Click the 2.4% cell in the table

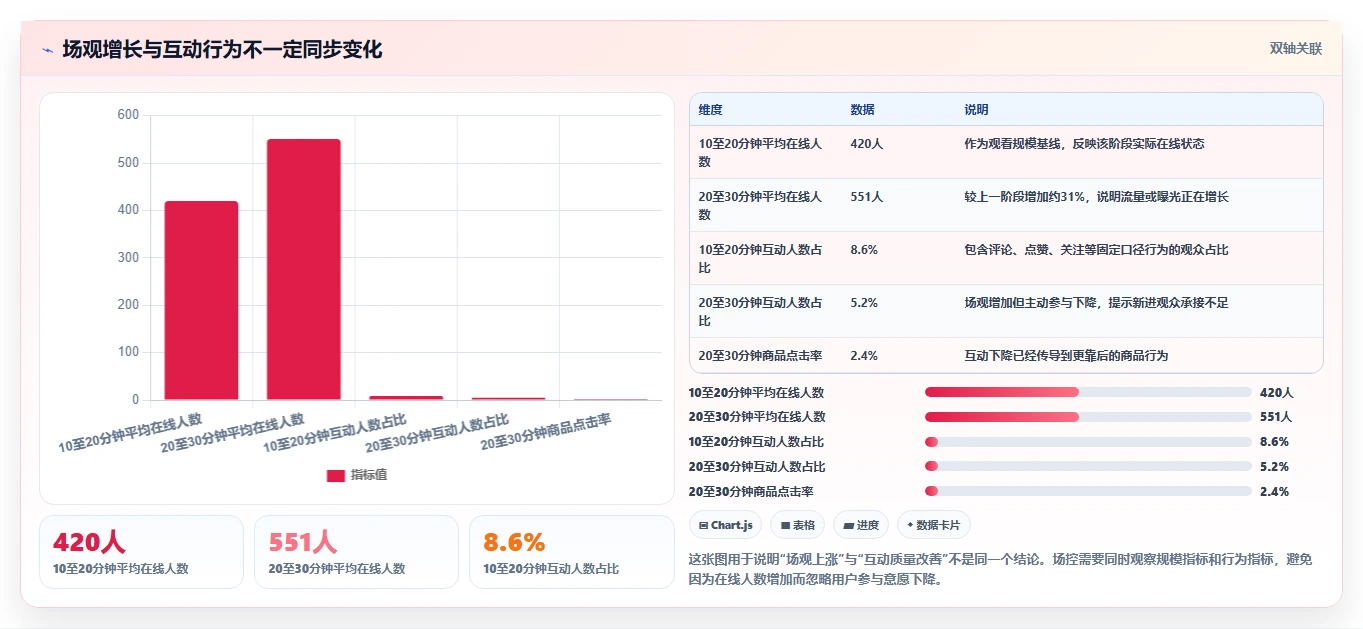point(864,356)
